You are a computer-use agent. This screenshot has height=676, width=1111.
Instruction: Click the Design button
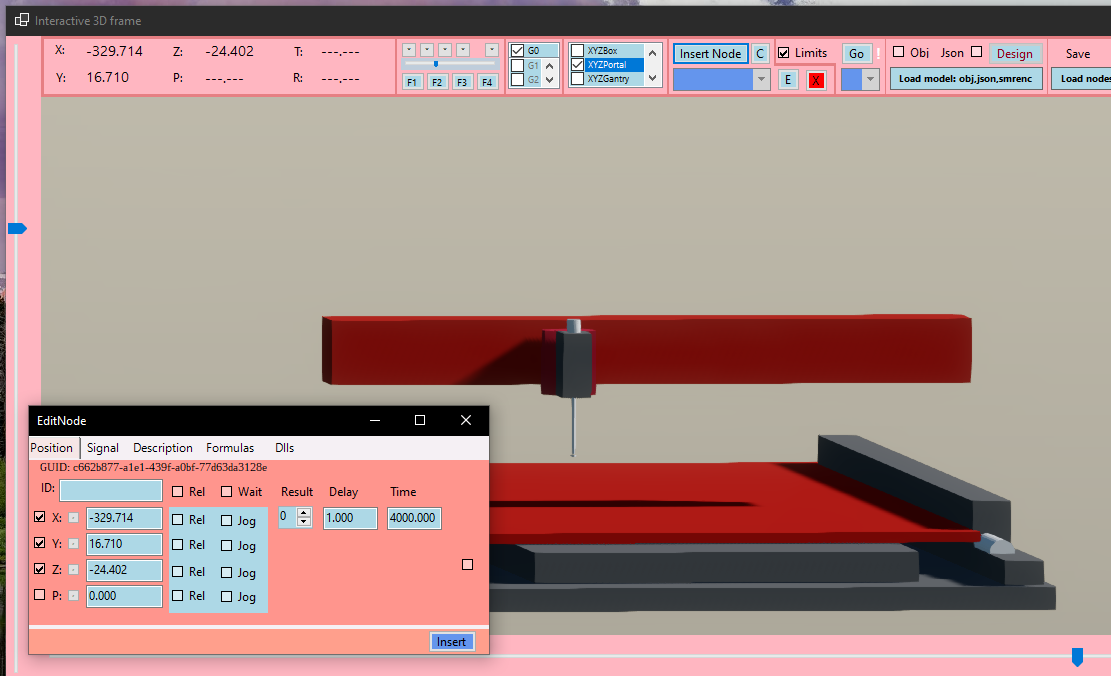(x=1015, y=54)
